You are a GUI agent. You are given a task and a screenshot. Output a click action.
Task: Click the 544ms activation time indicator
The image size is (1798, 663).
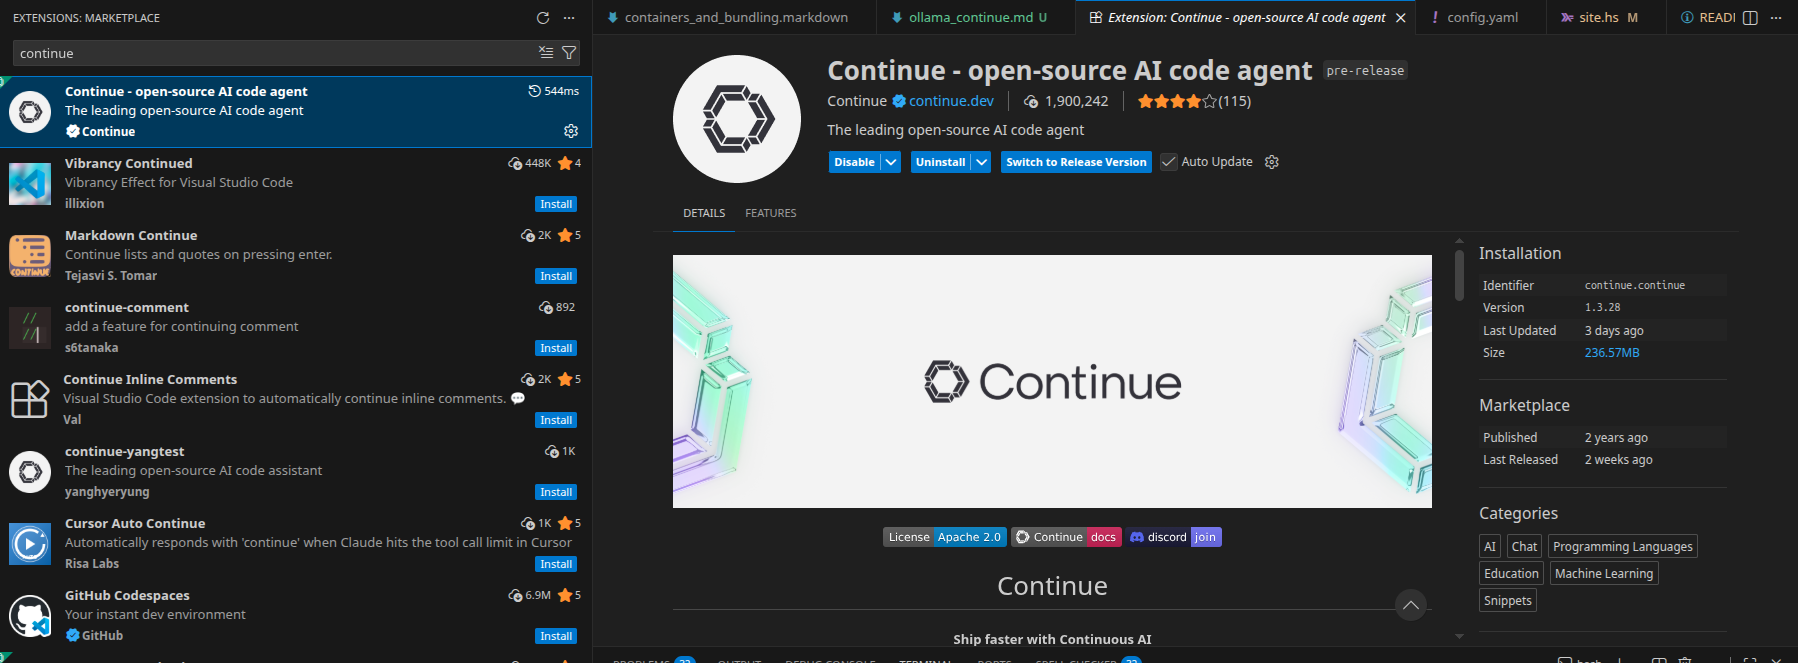tap(554, 91)
